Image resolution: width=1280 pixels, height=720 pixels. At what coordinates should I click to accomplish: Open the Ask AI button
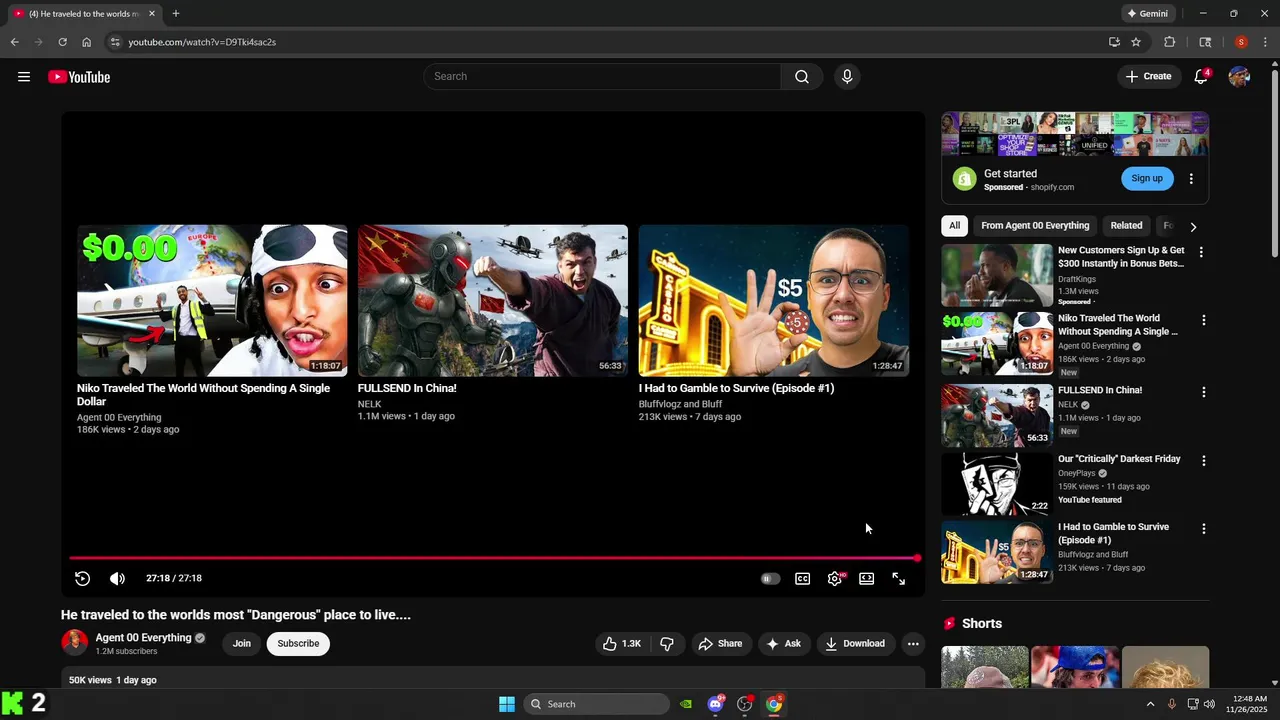coord(783,644)
